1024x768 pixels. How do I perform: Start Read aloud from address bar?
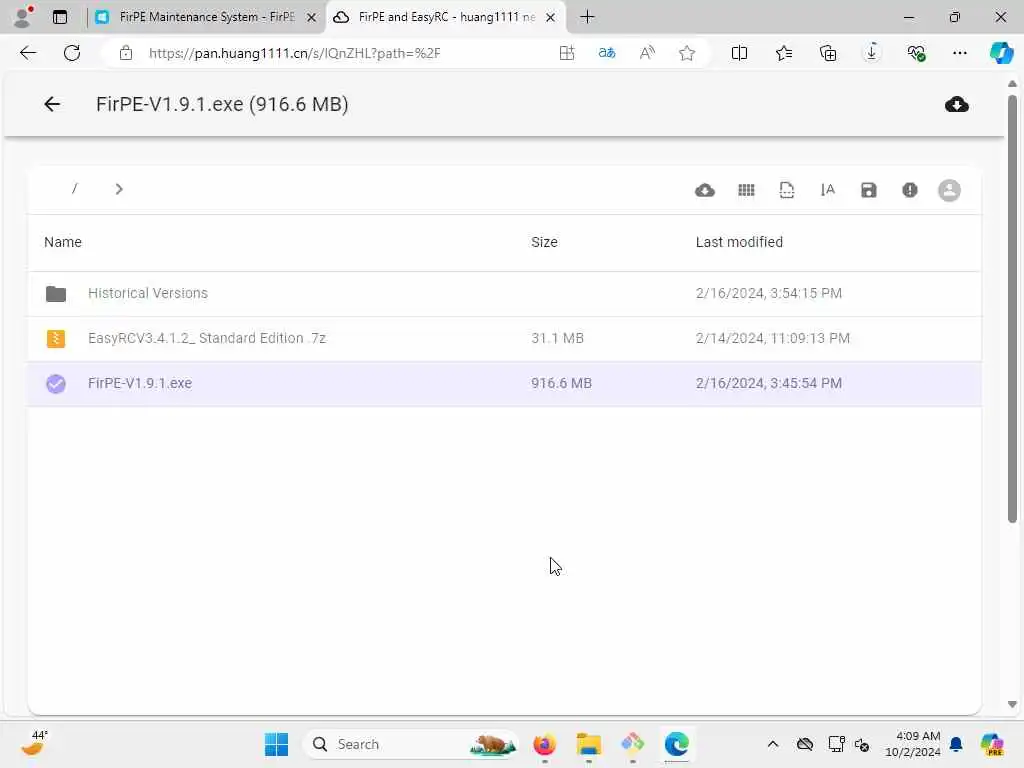tap(647, 53)
